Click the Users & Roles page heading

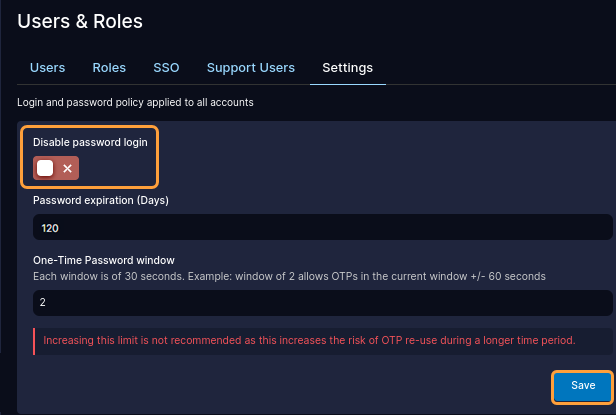pyautogui.click(x=80, y=20)
